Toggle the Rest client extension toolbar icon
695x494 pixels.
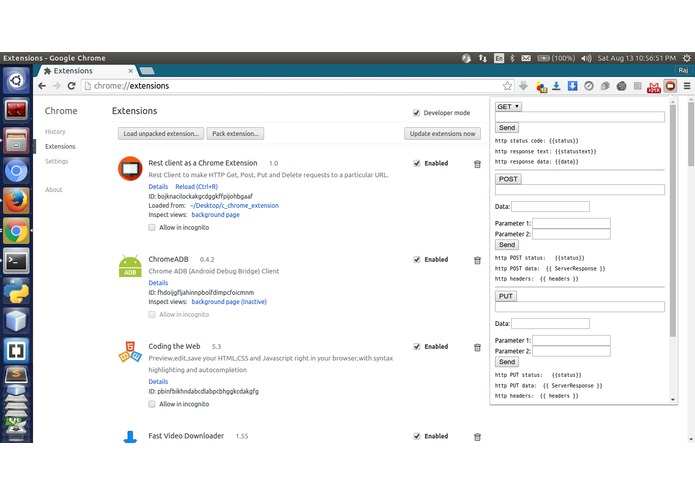click(670, 86)
